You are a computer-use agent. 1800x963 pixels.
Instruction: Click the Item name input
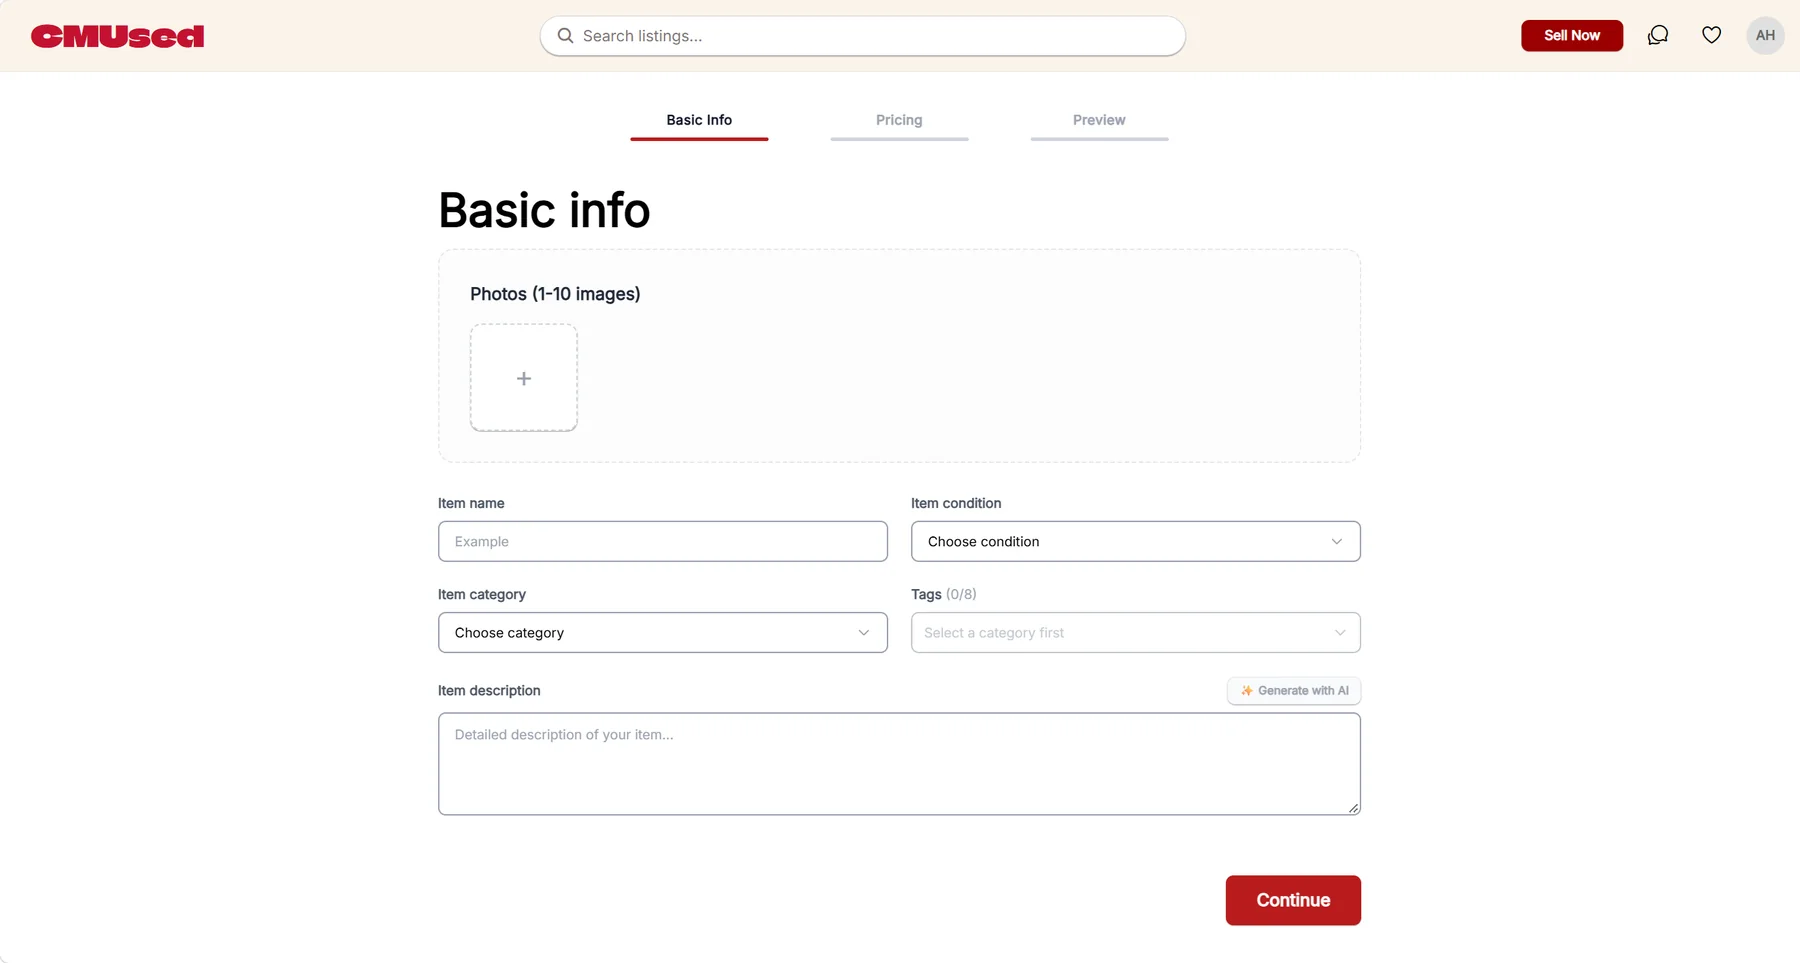(663, 541)
